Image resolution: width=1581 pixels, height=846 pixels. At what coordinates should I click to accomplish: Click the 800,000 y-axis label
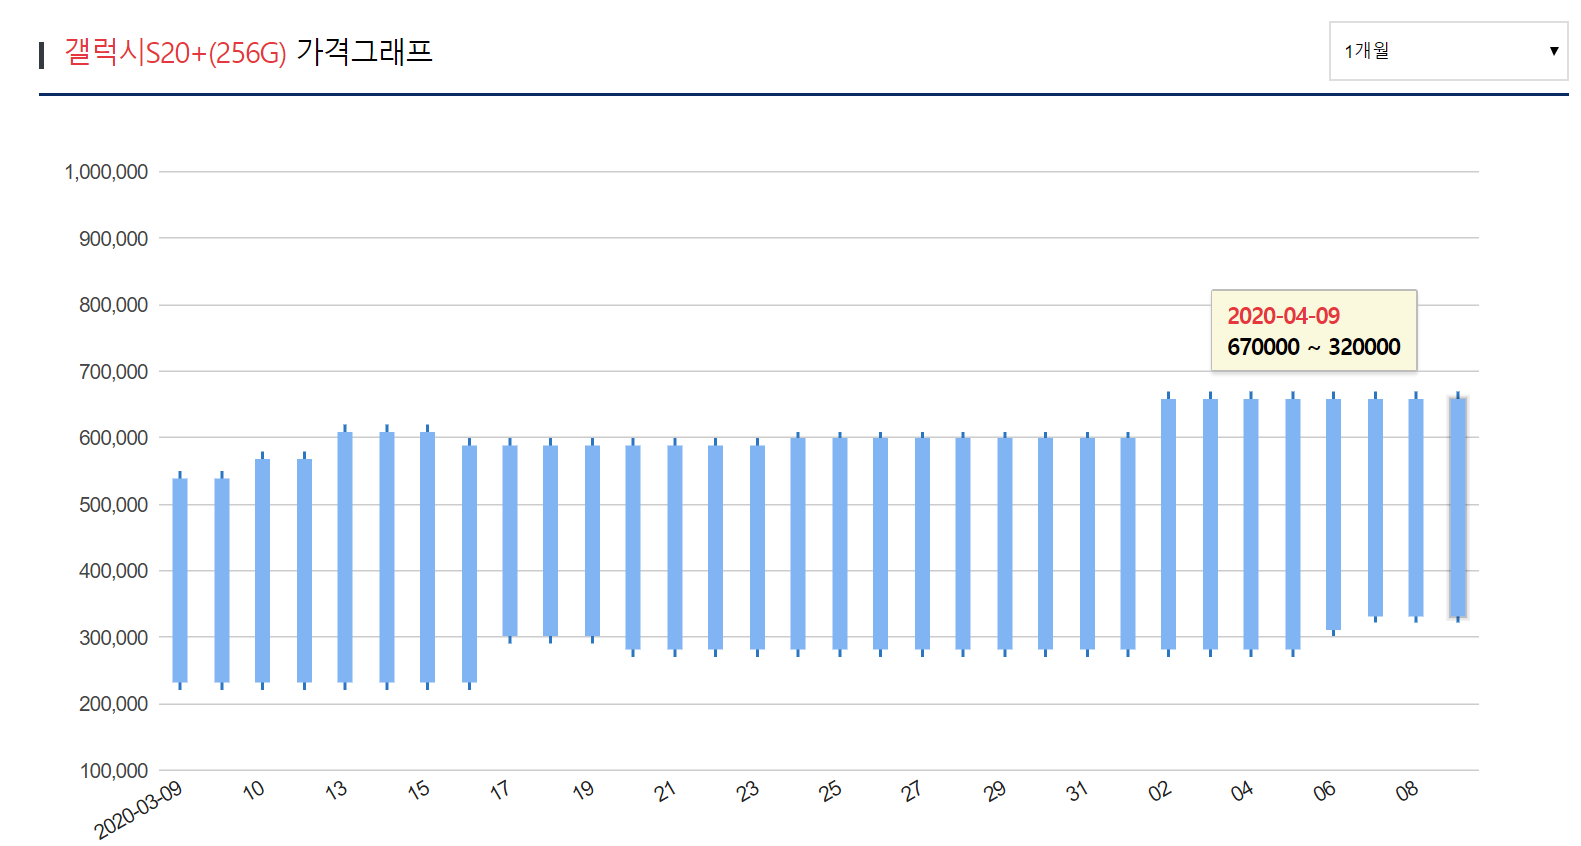[113, 305]
